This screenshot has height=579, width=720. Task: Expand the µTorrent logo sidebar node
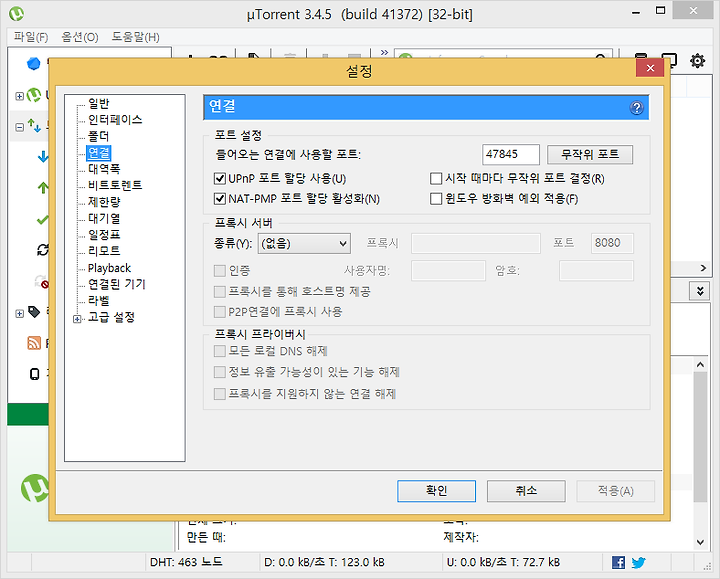pyautogui.click(x=19, y=96)
